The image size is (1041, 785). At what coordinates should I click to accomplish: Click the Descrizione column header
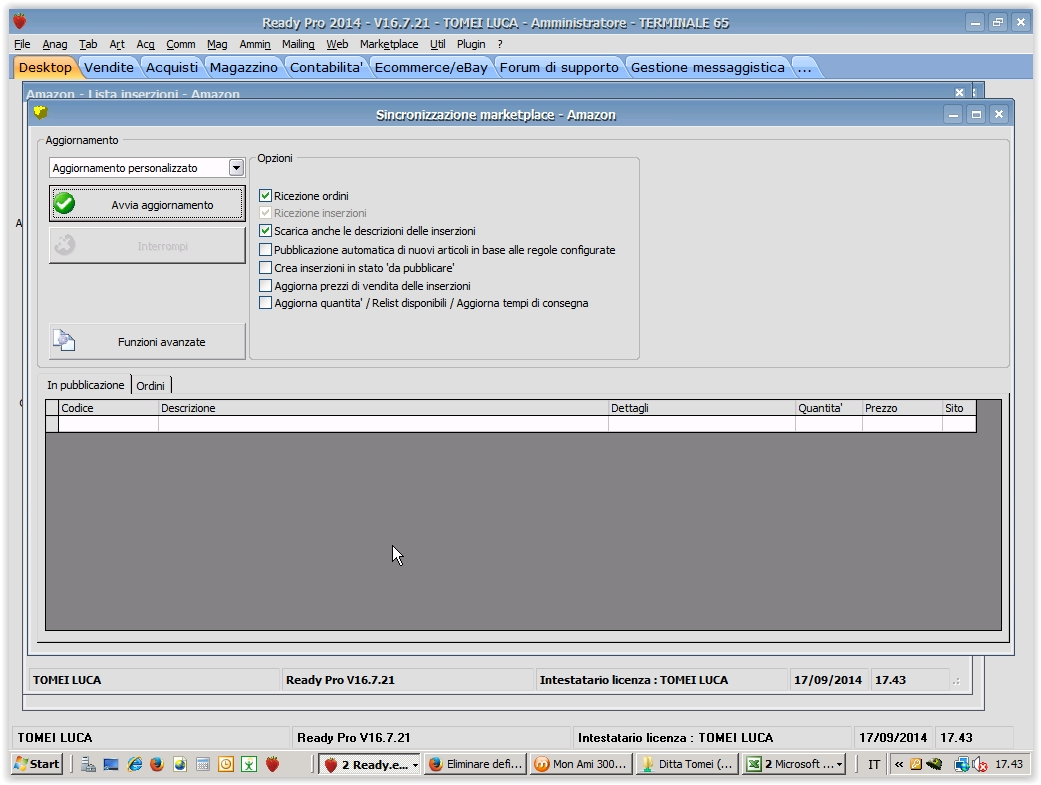(x=383, y=408)
